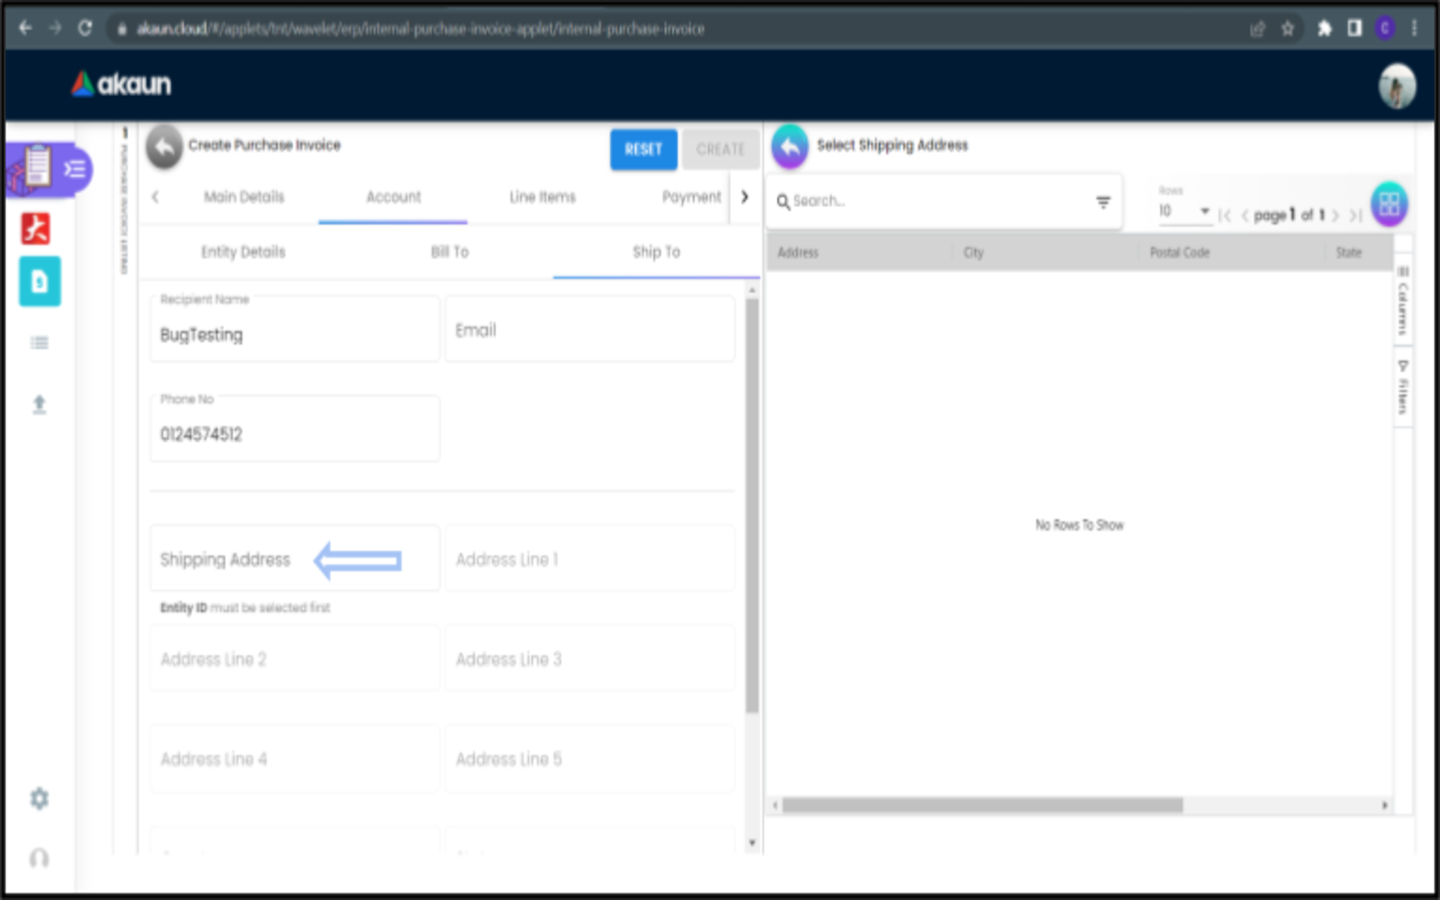Viewport: 1440px width, 900px height.
Task: Sort by the State column header
Action: (1349, 253)
